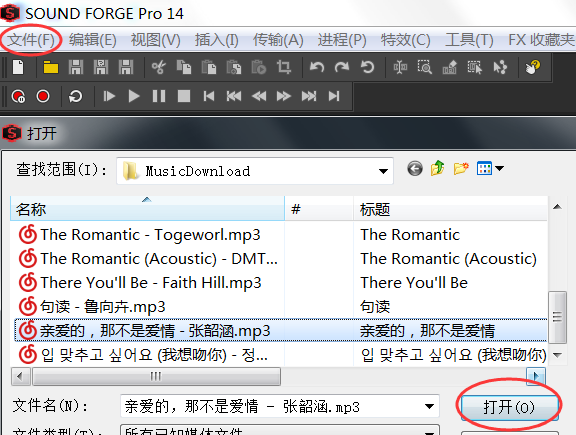The height and width of the screenshot is (435, 576).
Task: Open the 文件(F) menu
Action: [31, 40]
